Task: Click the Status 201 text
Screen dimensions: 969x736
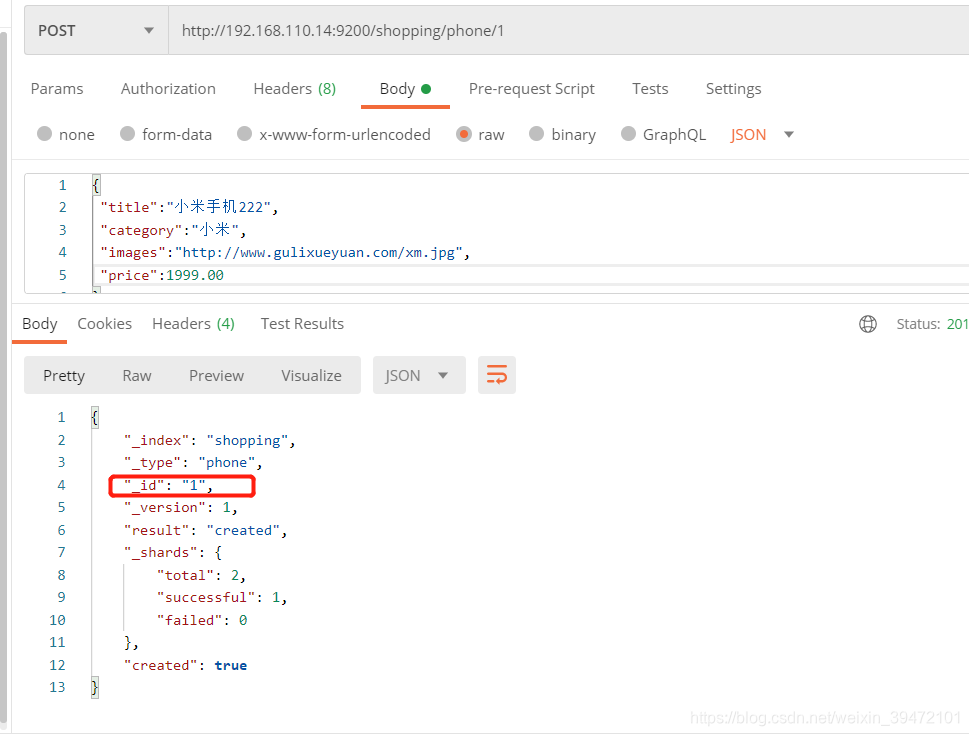Action: (933, 324)
